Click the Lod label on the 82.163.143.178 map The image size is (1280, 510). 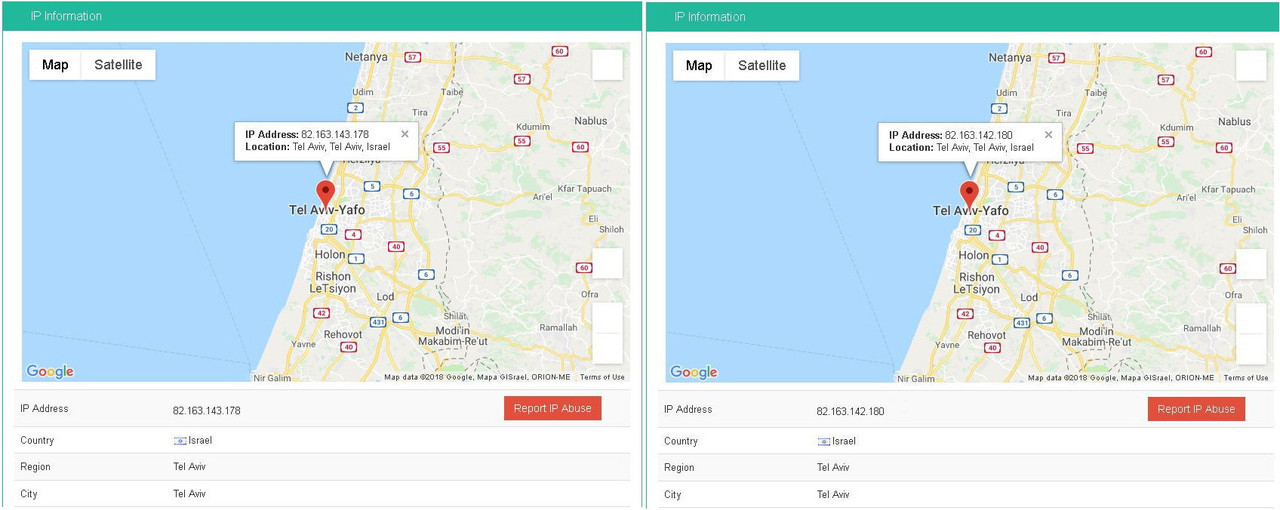[x=385, y=297]
